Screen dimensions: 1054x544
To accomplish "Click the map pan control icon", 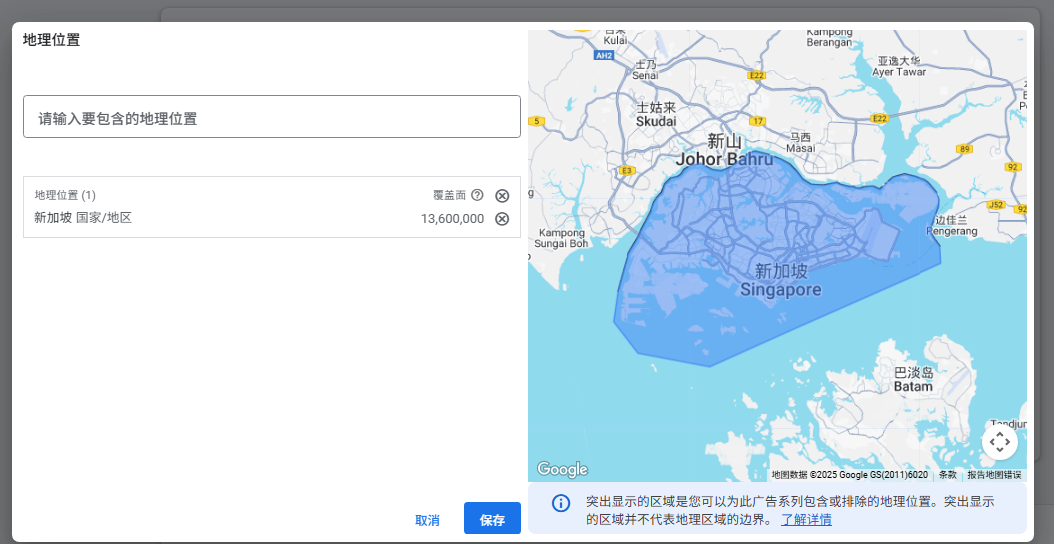I will click(999, 441).
